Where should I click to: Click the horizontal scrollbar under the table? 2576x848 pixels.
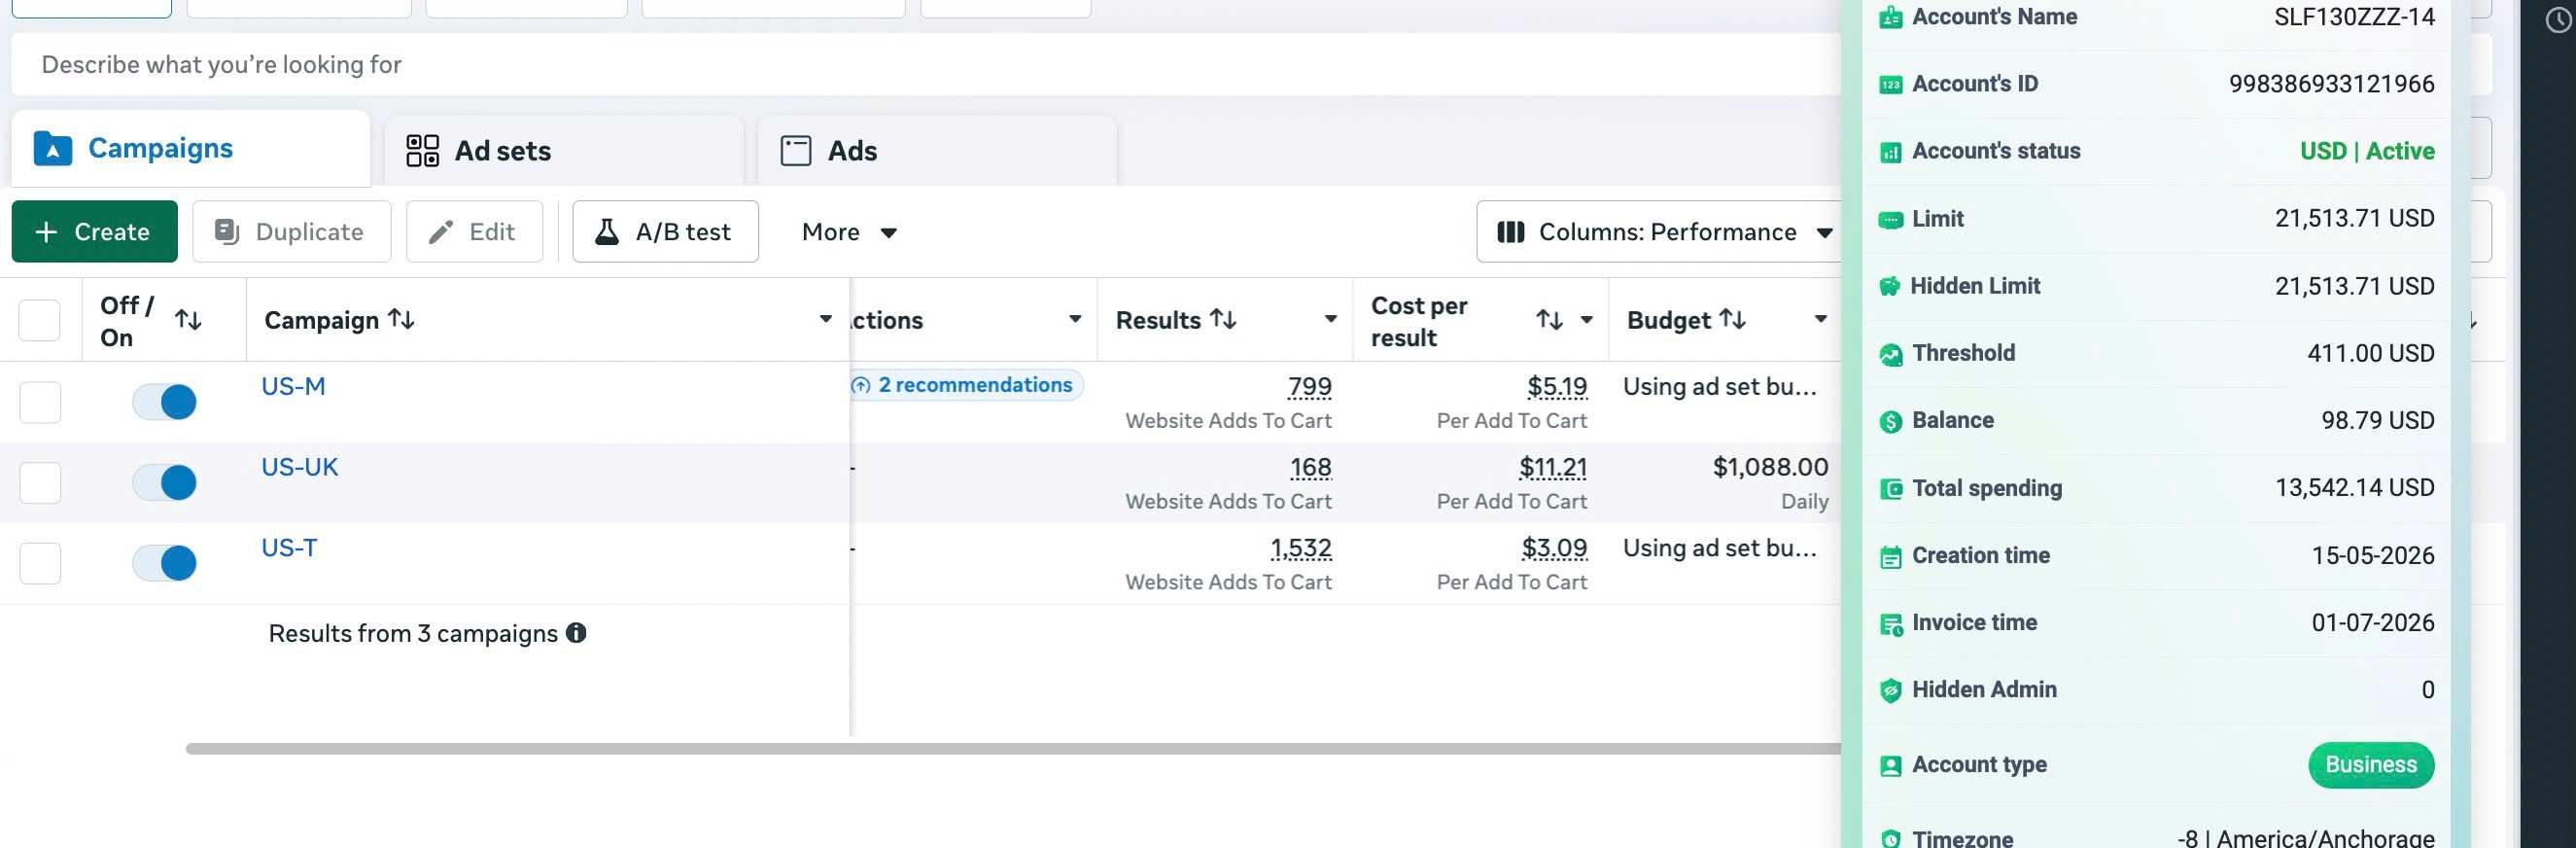(1012, 749)
